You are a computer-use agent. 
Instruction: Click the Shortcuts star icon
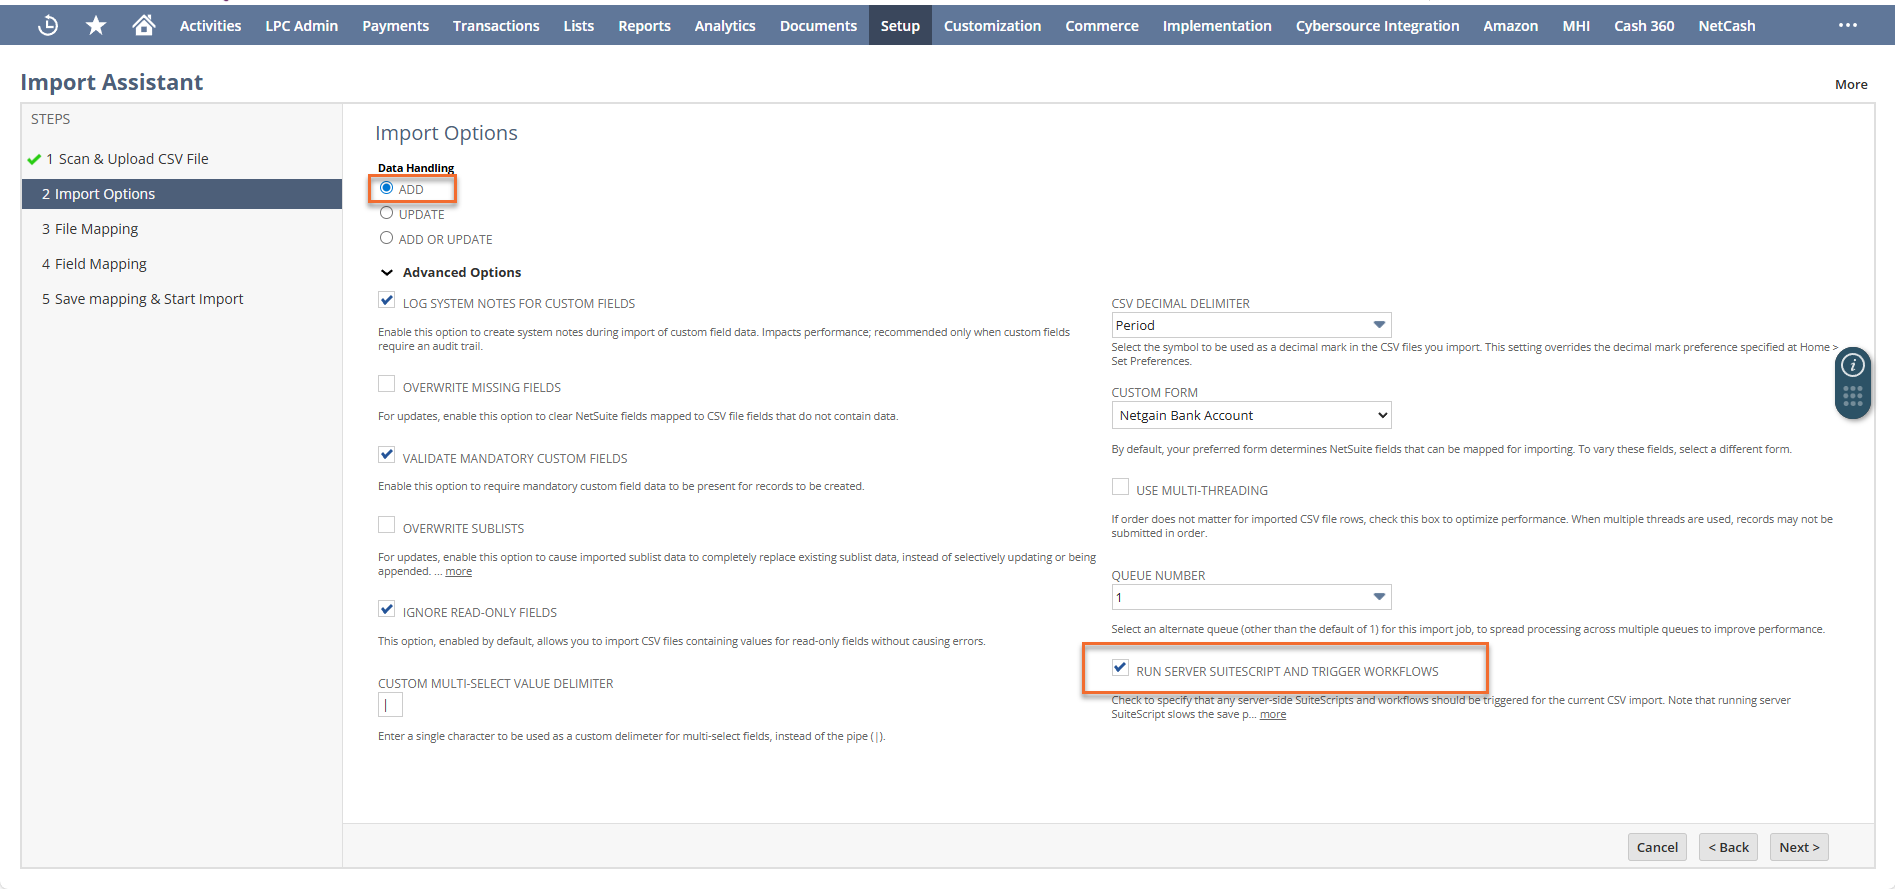[x=96, y=26]
